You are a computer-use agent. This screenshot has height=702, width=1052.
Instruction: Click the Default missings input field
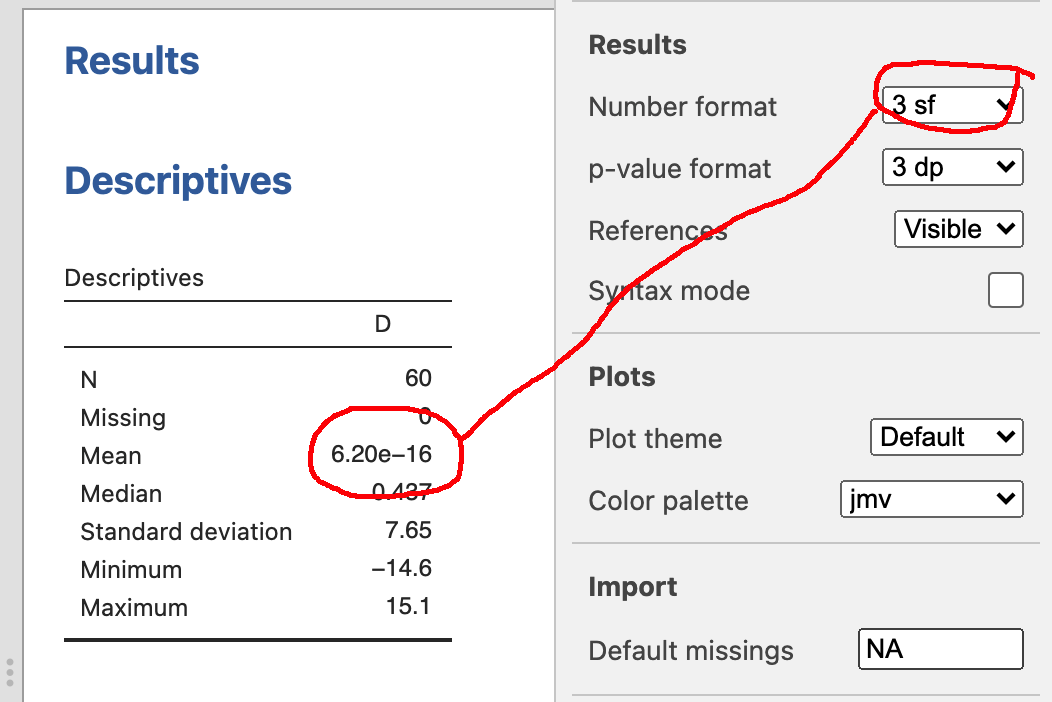[940, 649]
